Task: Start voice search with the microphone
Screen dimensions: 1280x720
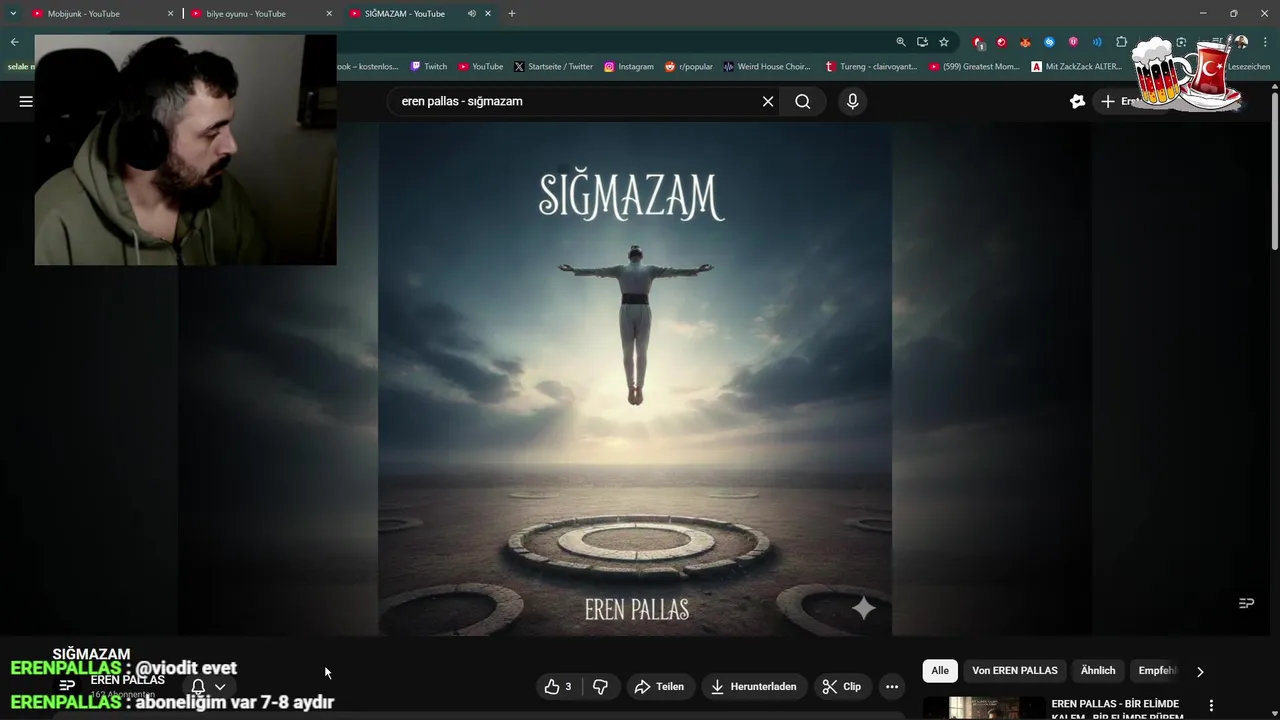Action: pyautogui.click(x=852, y=101)
